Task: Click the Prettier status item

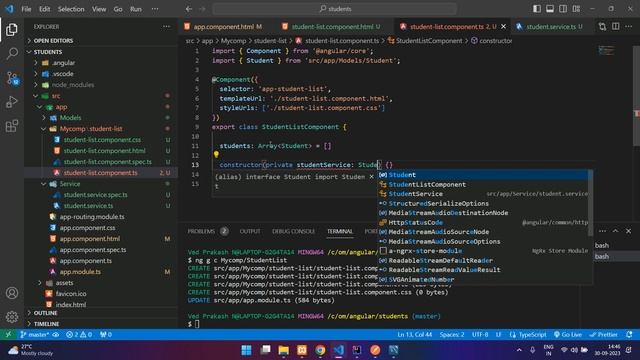Action: coord(604,335)
